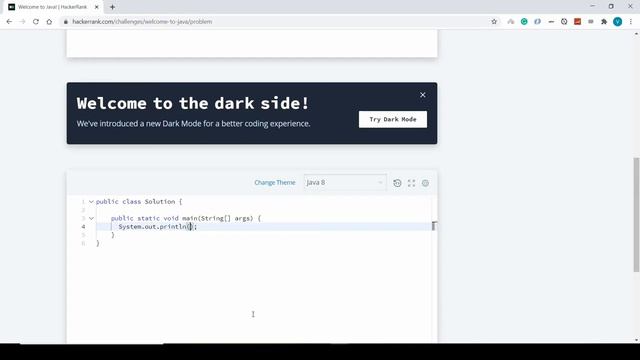Go back using browser back arrow
Screen dimensions: 640x360
pyautogui.click(x=9, y=22)
